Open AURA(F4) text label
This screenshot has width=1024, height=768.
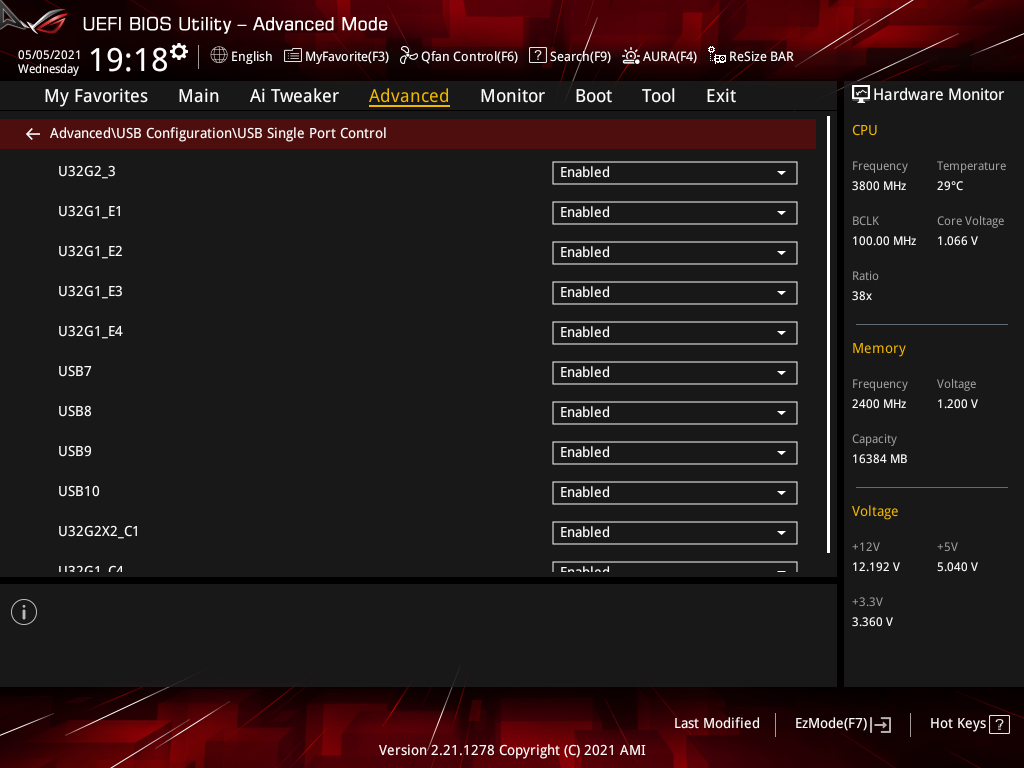coord(669,57)
